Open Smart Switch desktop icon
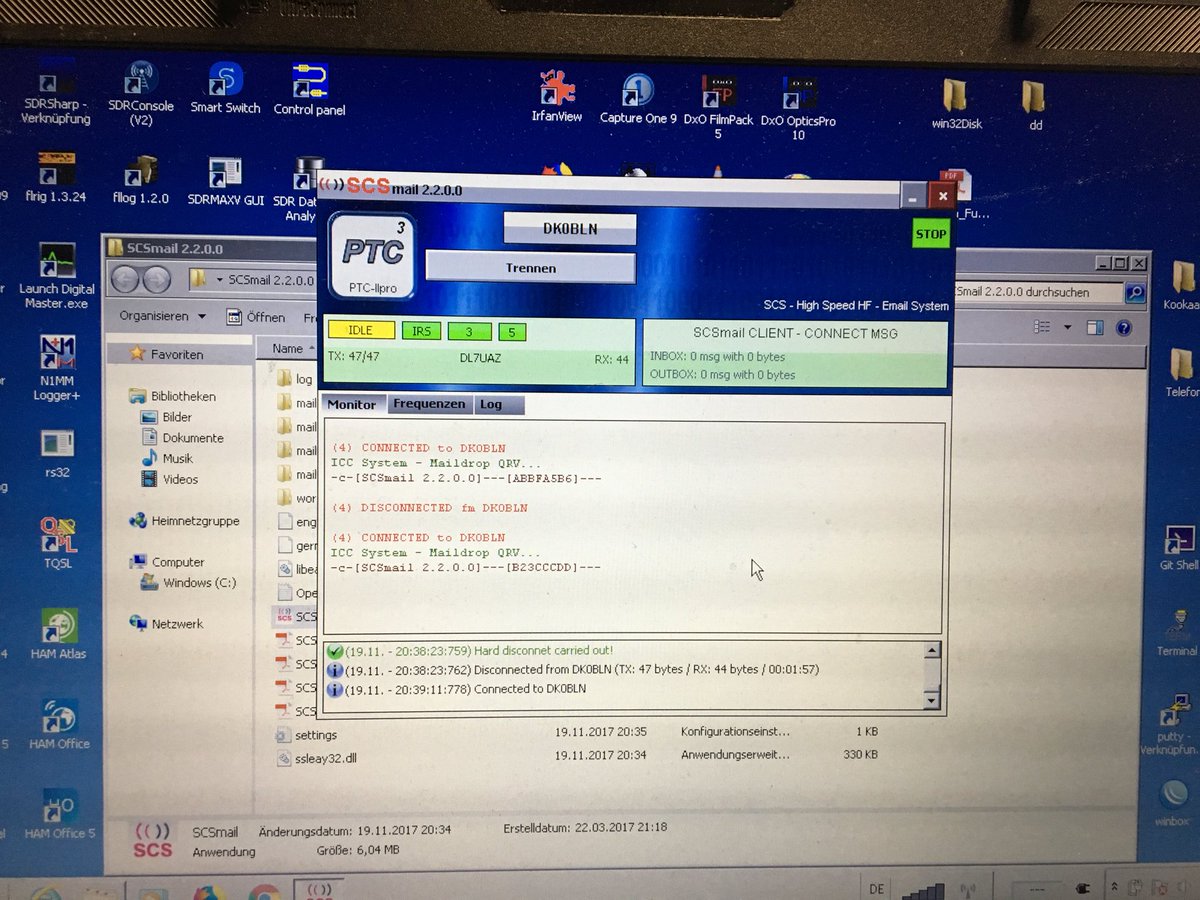This screenshot has width=1200, height=900. tap(226, 90)
